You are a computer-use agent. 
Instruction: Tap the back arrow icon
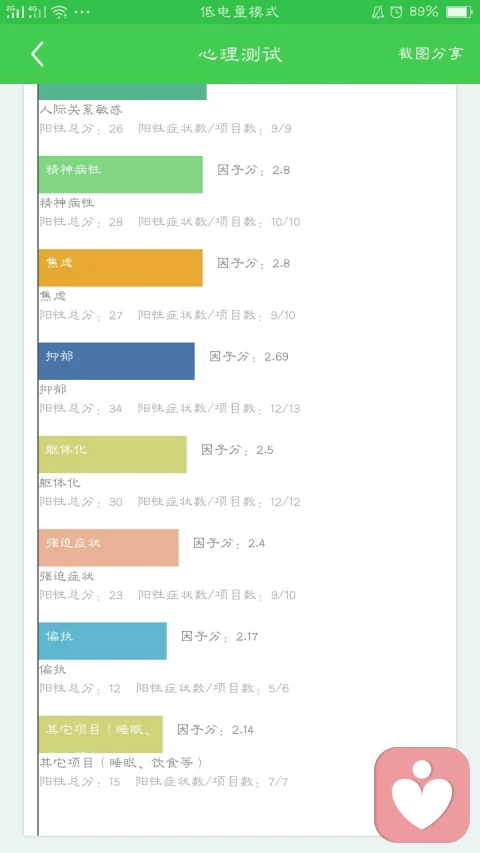click(37, 54)
